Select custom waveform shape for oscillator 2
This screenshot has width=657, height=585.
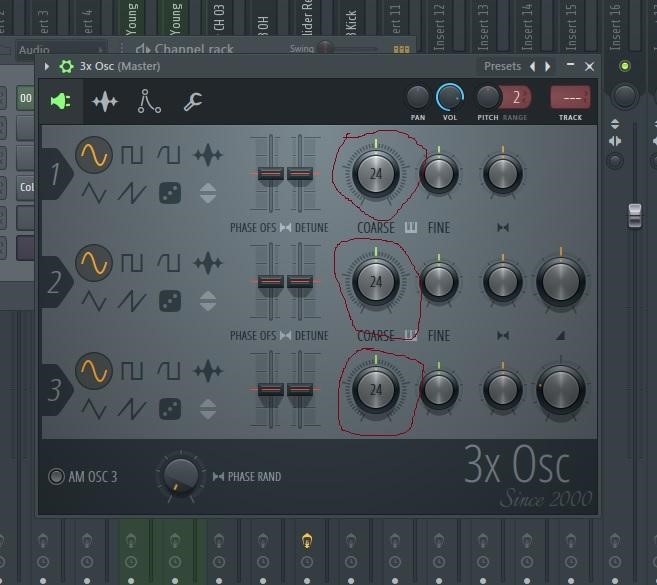(x=208, y=263)
